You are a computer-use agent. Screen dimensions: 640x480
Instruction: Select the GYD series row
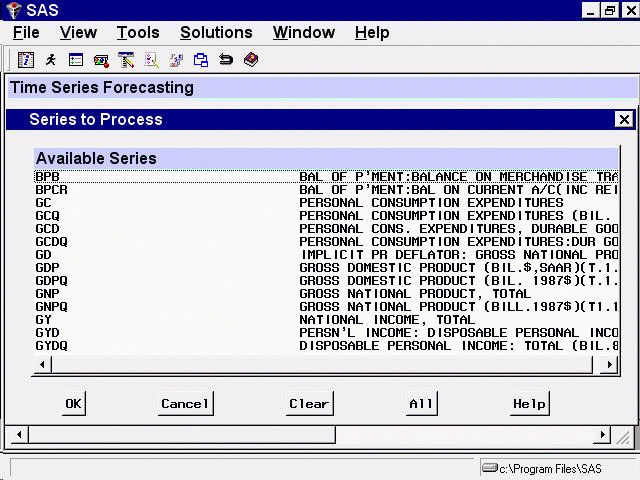point(326,333)
